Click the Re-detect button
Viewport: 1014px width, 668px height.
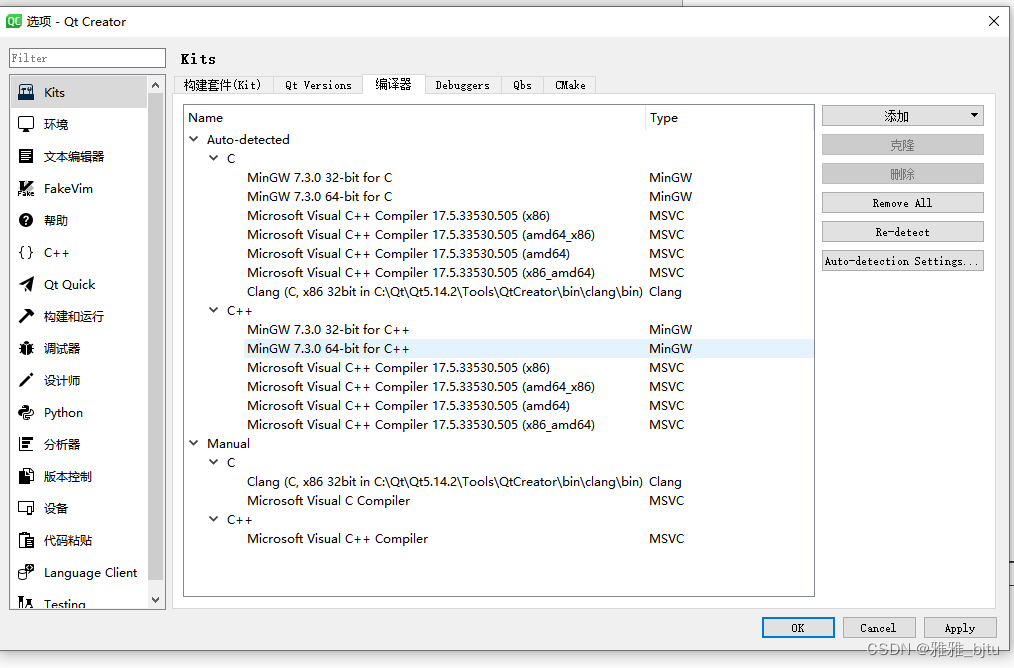click(903, 232)
